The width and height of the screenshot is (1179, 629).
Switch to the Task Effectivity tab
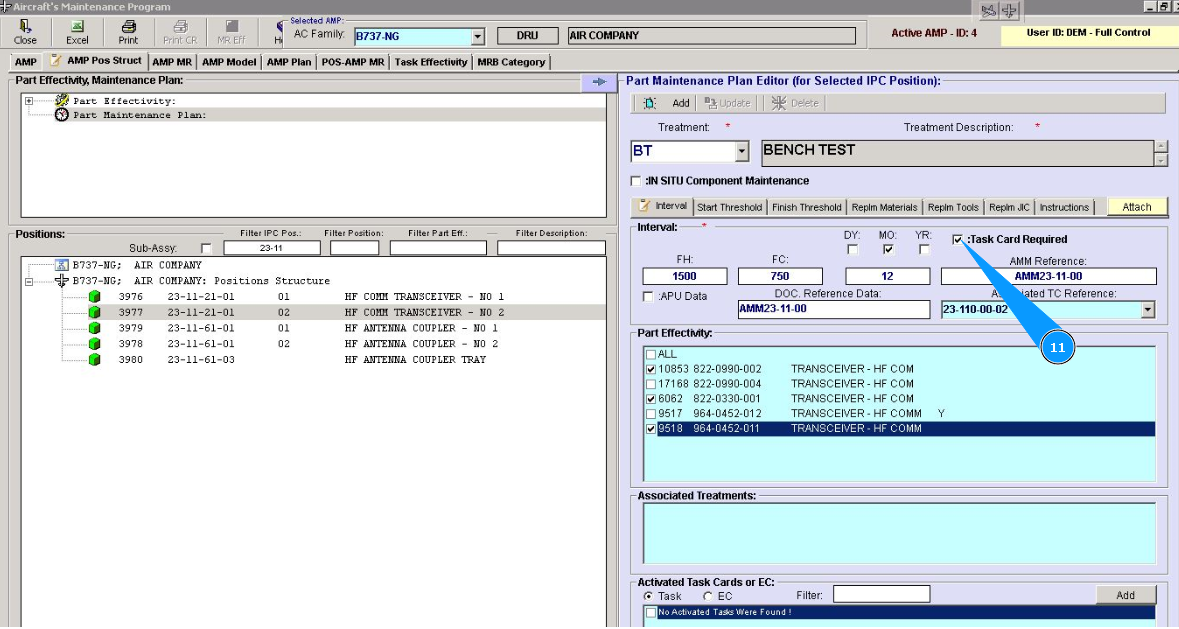click(431, 62)
